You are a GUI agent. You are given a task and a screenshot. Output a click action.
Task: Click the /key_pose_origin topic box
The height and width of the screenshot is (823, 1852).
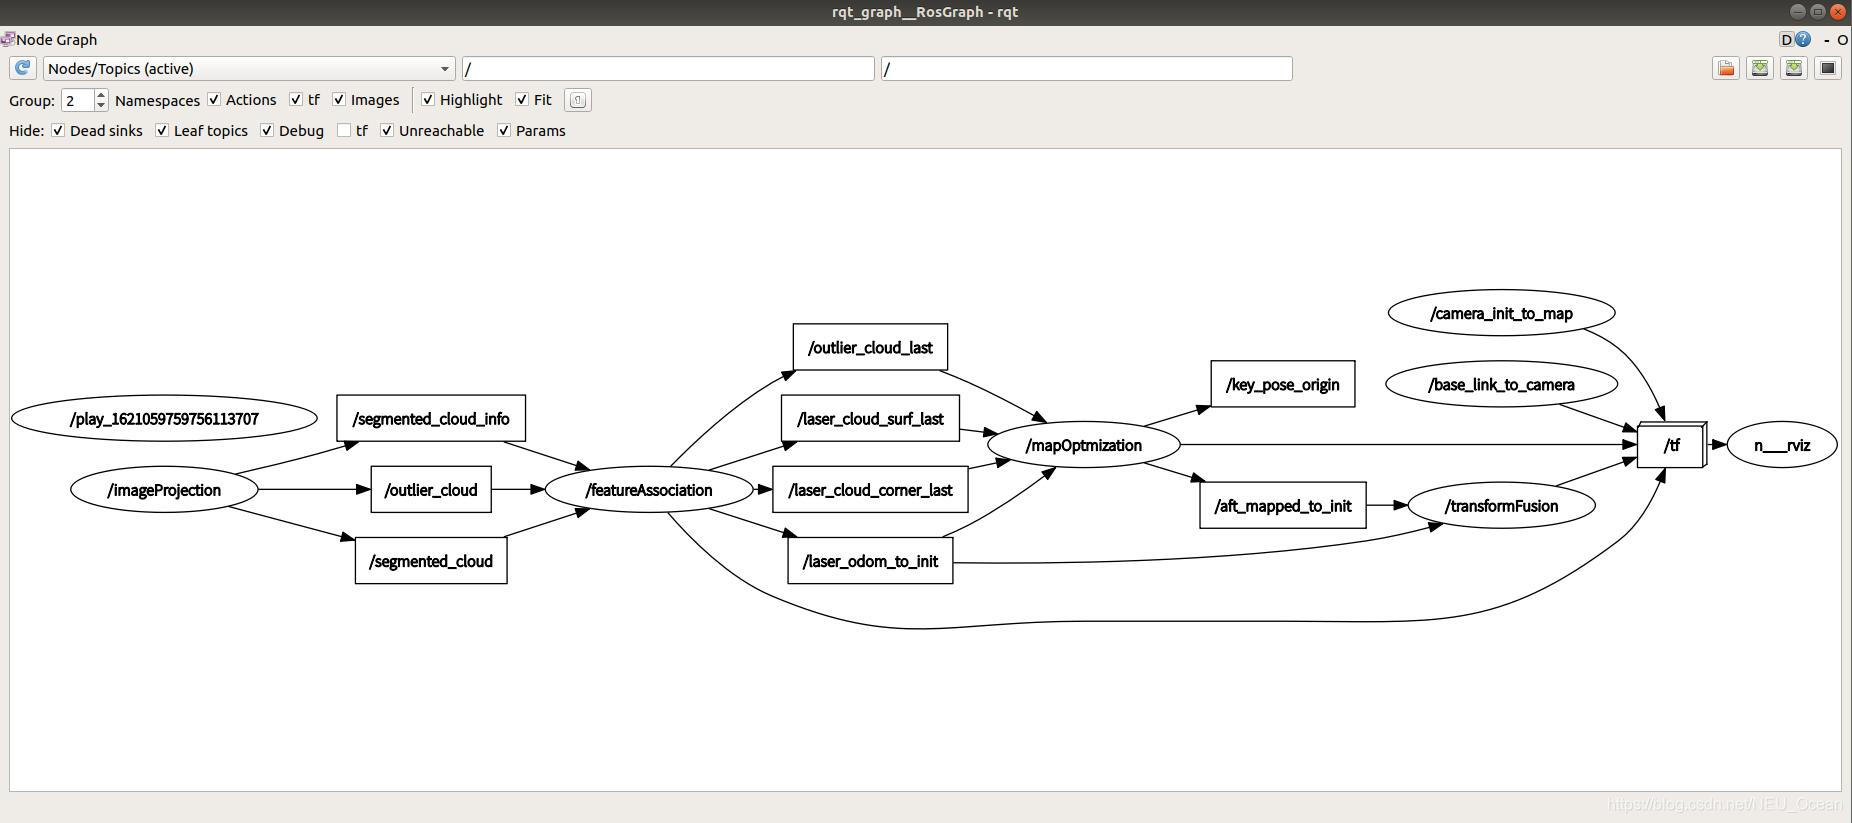(x=1283, y=384)
